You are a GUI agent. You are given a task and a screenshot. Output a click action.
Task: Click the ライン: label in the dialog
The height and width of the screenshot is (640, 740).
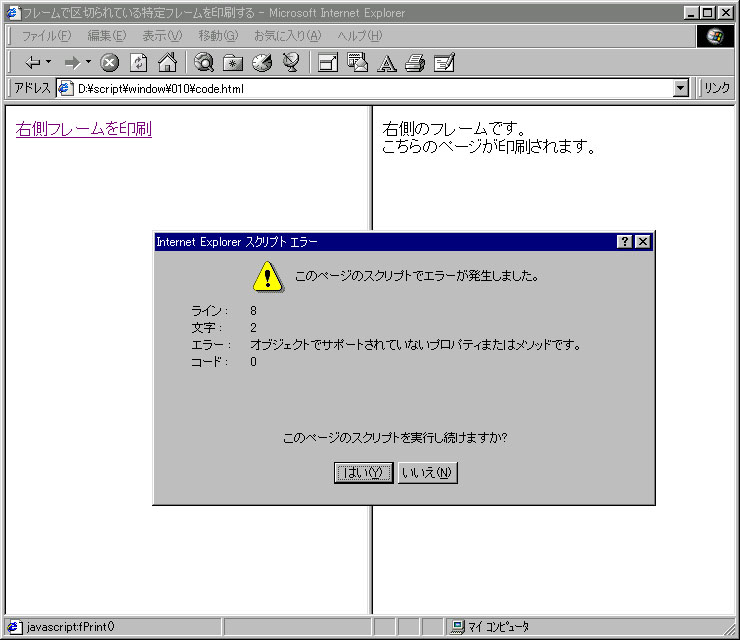point(210,311)
